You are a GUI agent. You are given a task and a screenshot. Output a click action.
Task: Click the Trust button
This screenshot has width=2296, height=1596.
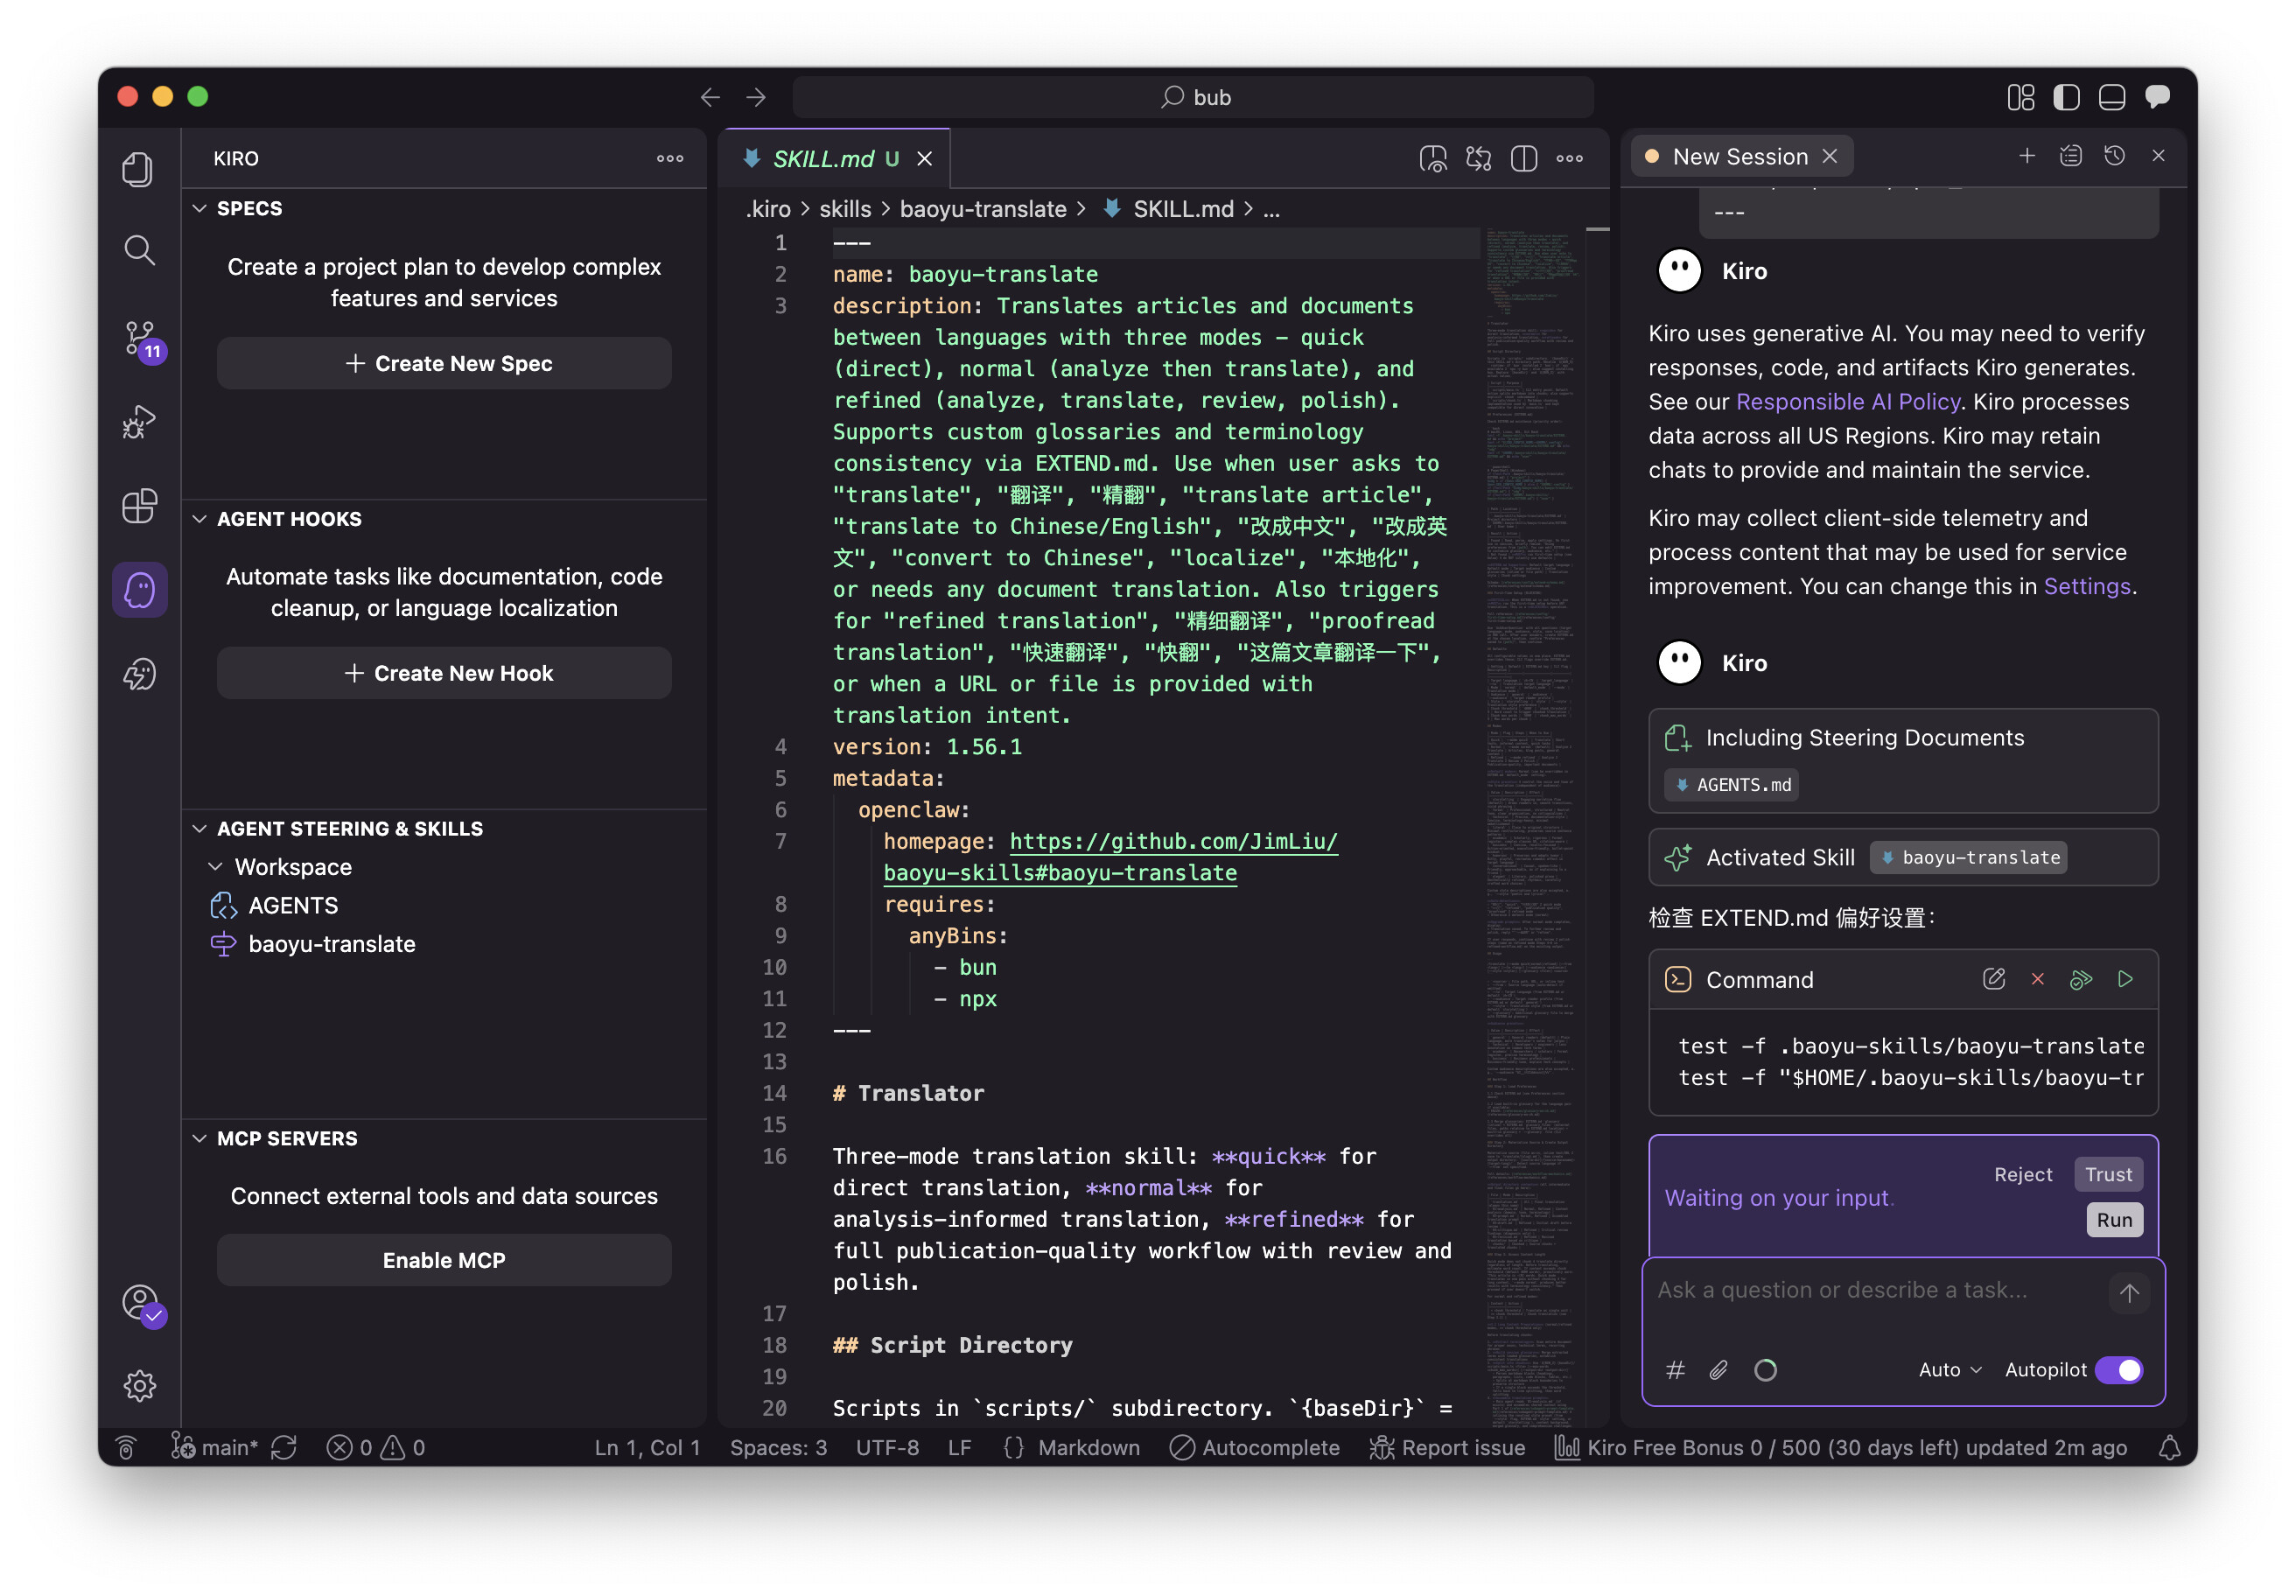2108,1175
